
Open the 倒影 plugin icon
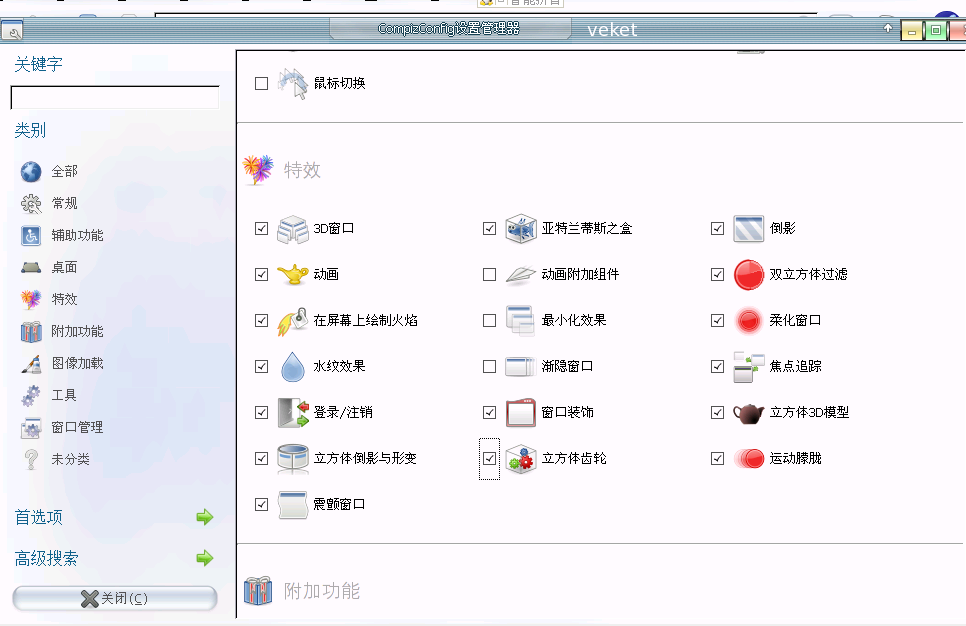pos(749,229)
